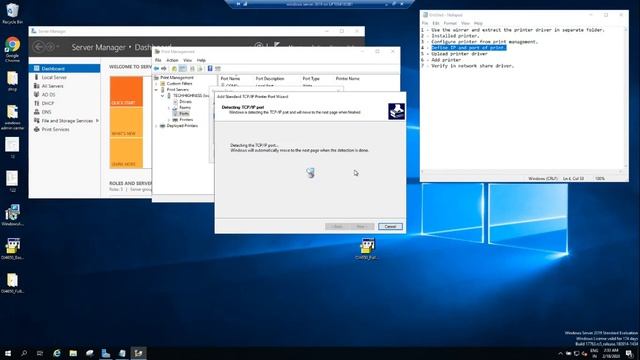Screen dimensions: 640x360
Task: Click the Back arrow in Print Management toolbar
Action: [x=157, y=69]
